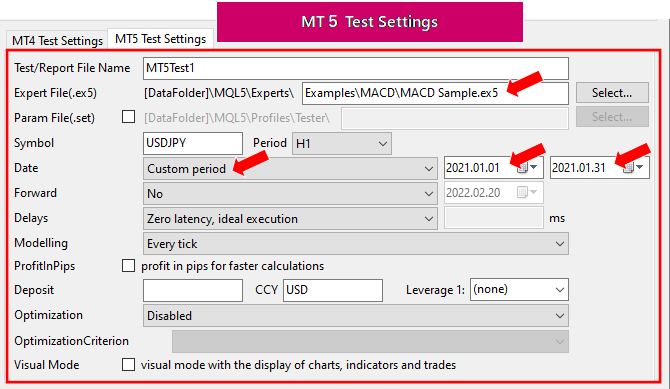Open the disabled forward date calendar 2022.02.20
The height and width of the screenshot is (389, 670).
click(x=527, y=192)
